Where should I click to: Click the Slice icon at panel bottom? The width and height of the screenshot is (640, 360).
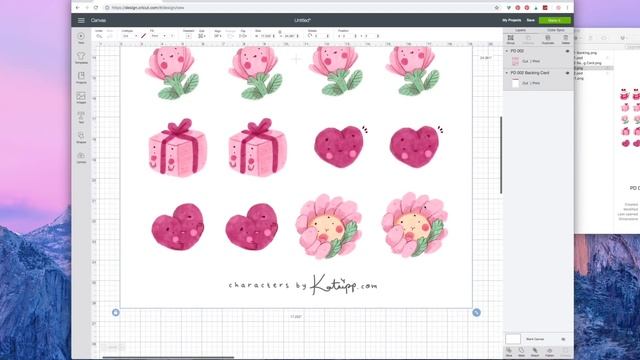tap(509, 352)
